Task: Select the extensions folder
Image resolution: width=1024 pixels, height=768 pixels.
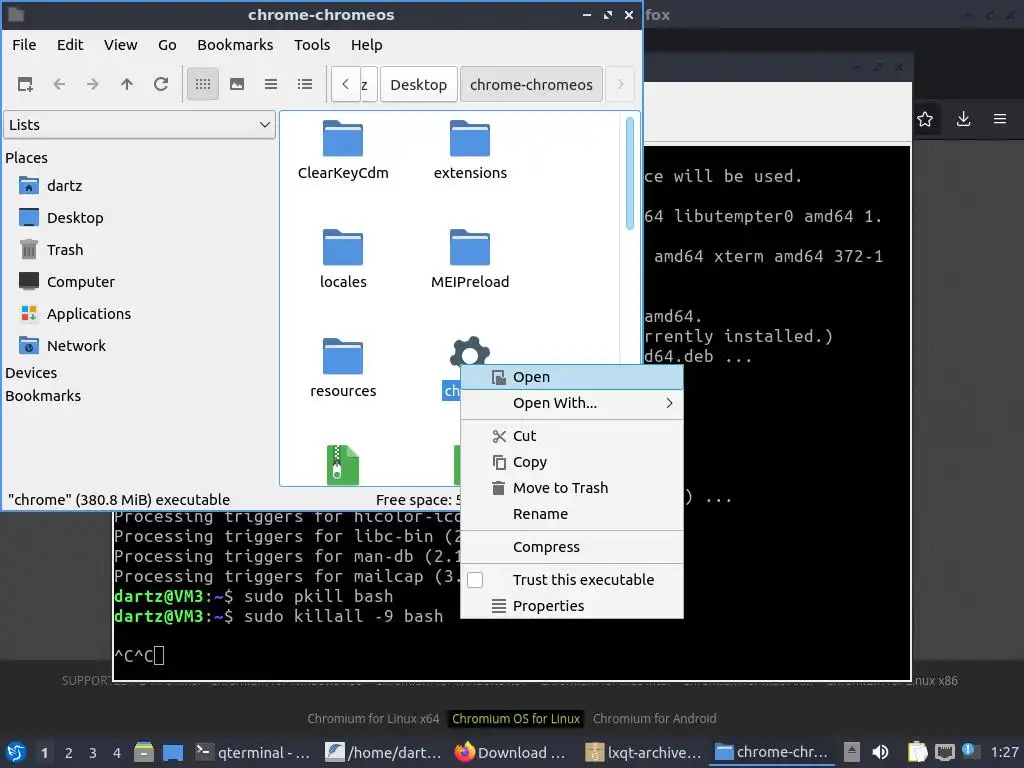Action: click(470, 151)
